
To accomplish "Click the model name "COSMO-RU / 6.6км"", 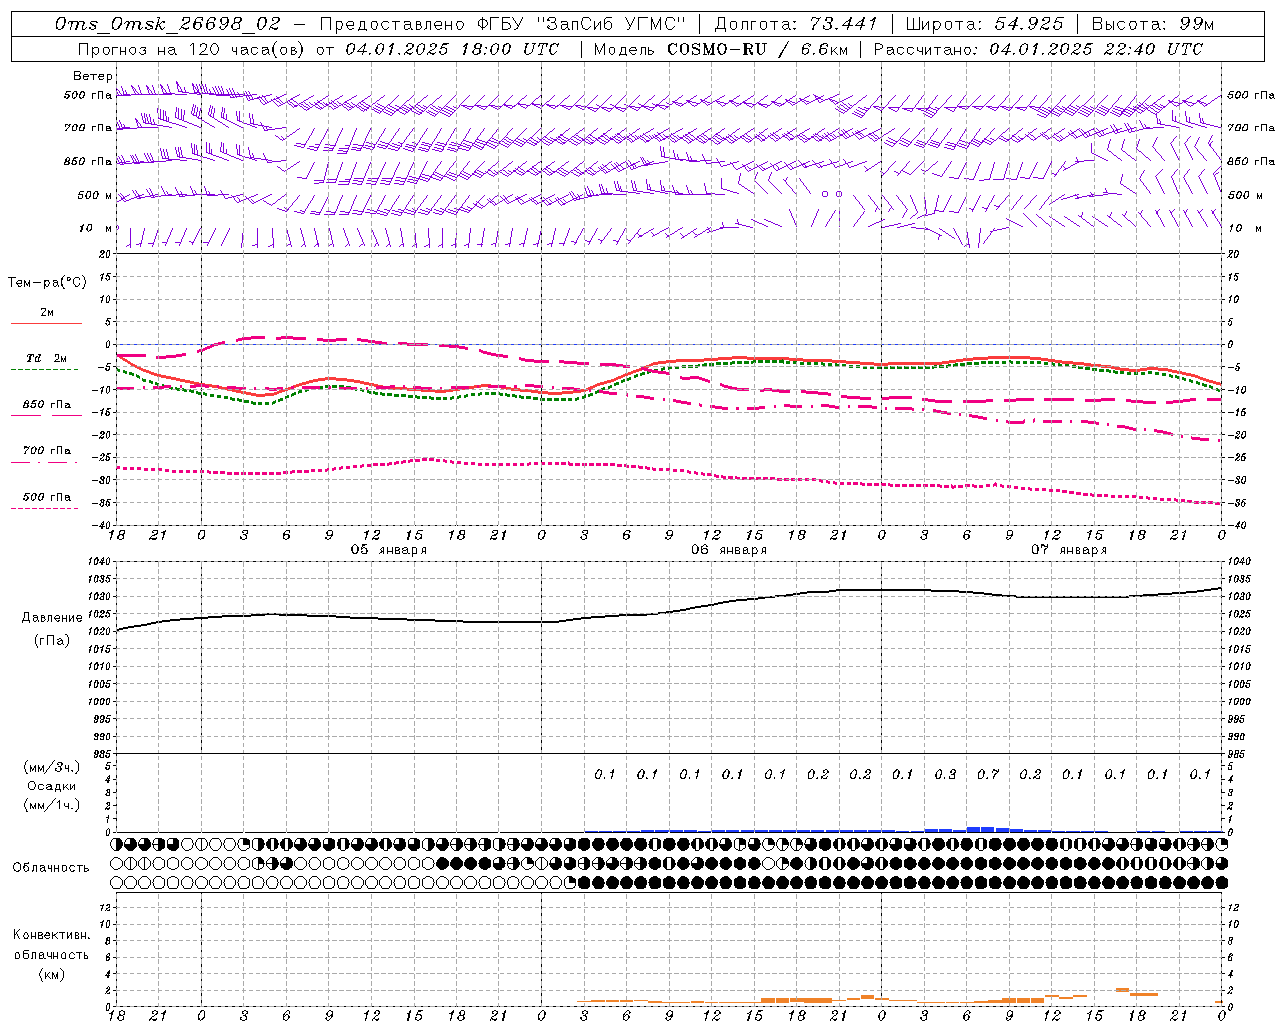I will tap(757, 49).
